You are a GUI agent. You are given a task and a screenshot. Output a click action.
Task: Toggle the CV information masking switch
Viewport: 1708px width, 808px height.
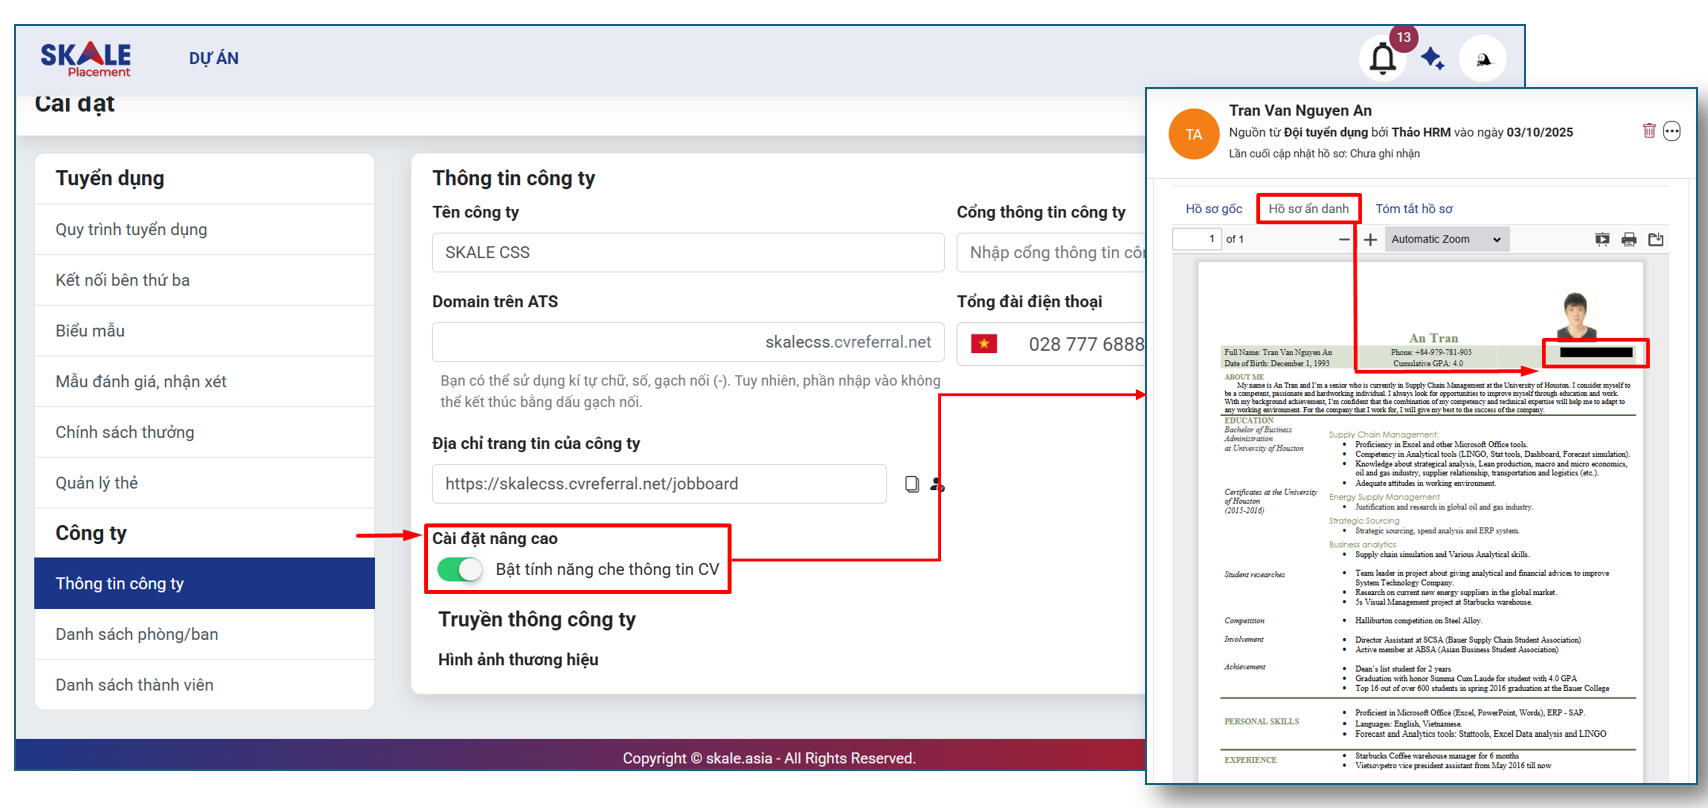[x=461, y=569]
